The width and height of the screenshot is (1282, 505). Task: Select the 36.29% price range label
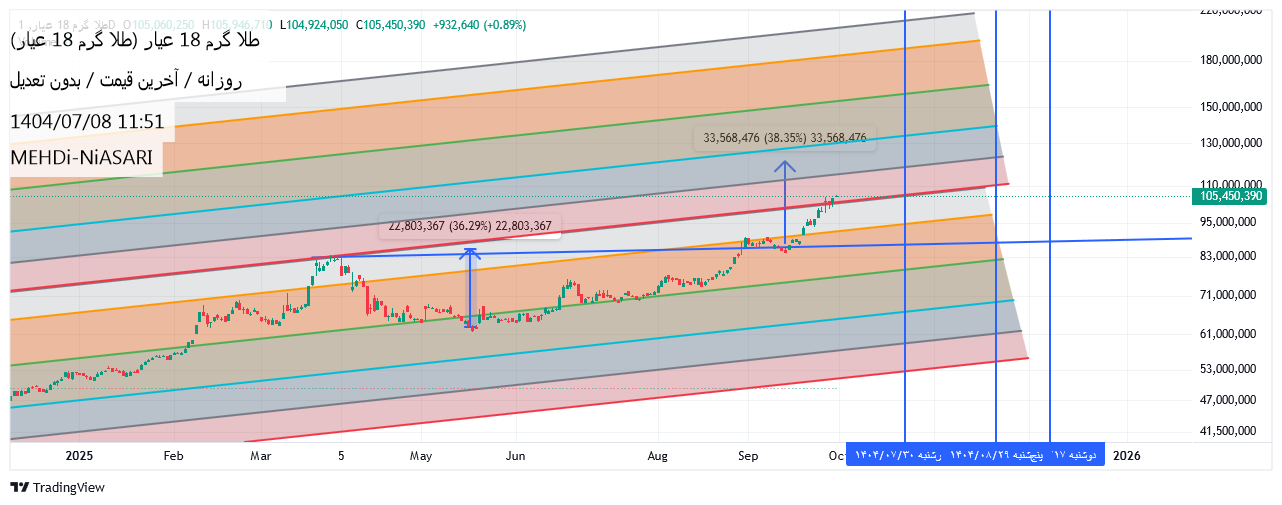tap(470, 226)
